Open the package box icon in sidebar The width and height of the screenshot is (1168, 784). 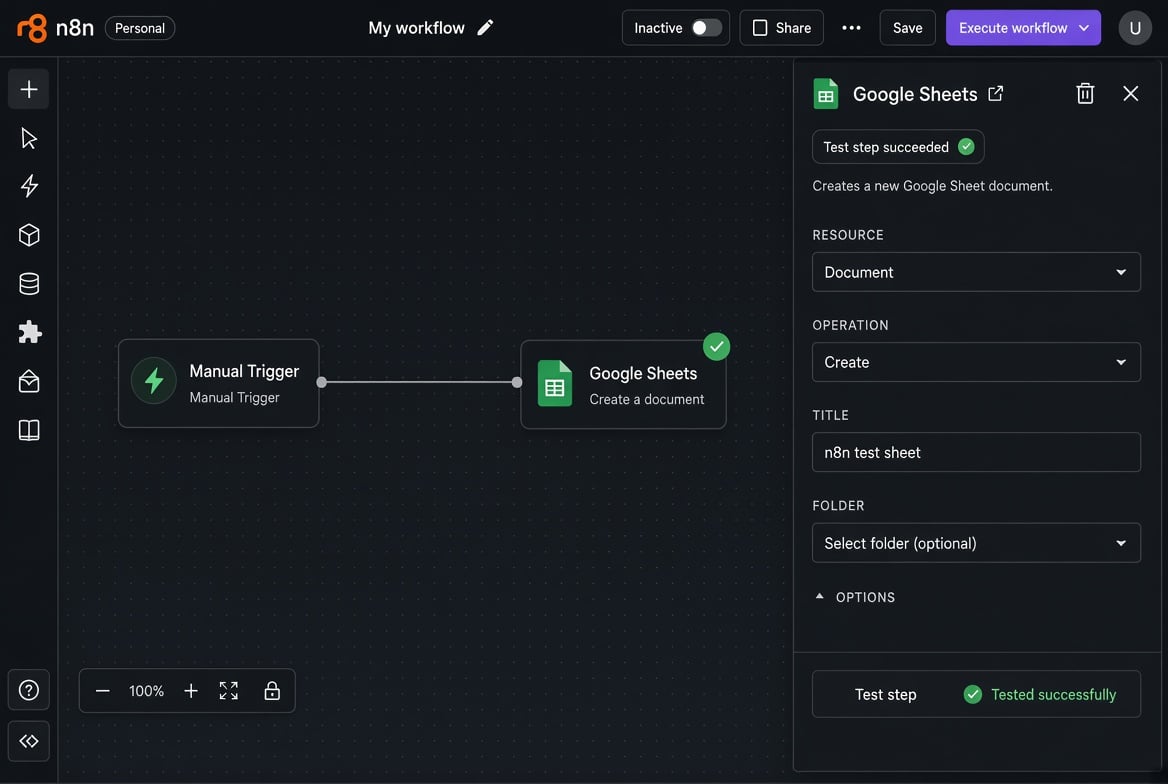(29, 382)
